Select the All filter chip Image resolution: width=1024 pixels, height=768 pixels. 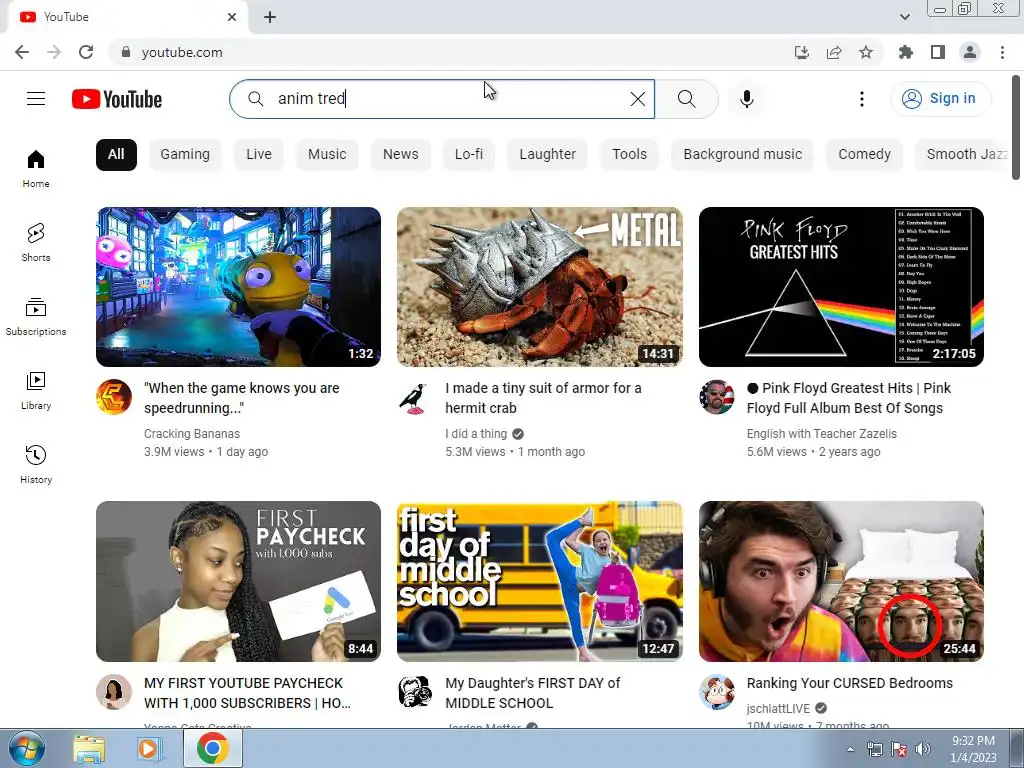(116, 155)
